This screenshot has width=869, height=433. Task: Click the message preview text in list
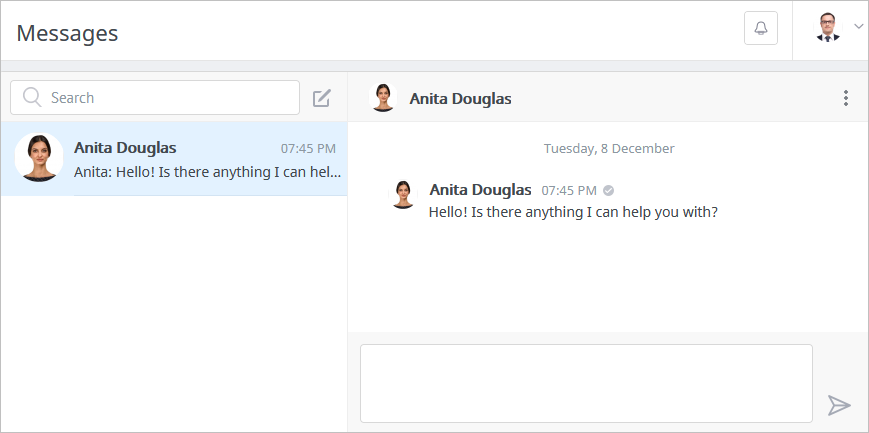click(x=207, y=172)
